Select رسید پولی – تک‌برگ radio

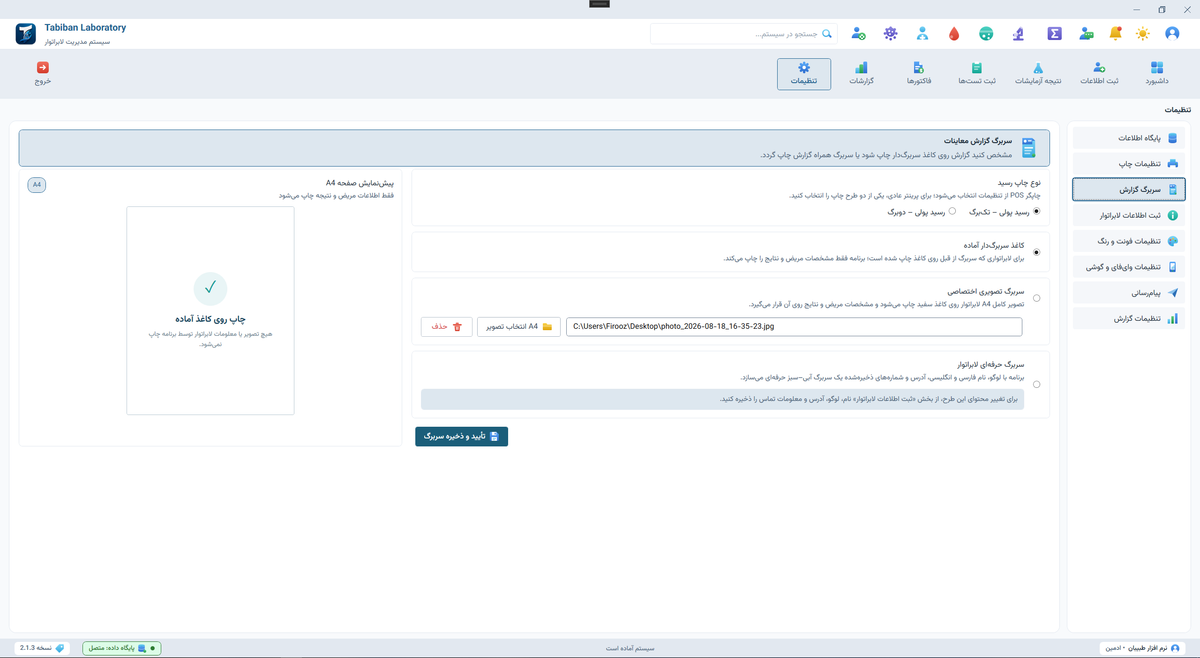pyautogui.click(x=1035, y=211)
